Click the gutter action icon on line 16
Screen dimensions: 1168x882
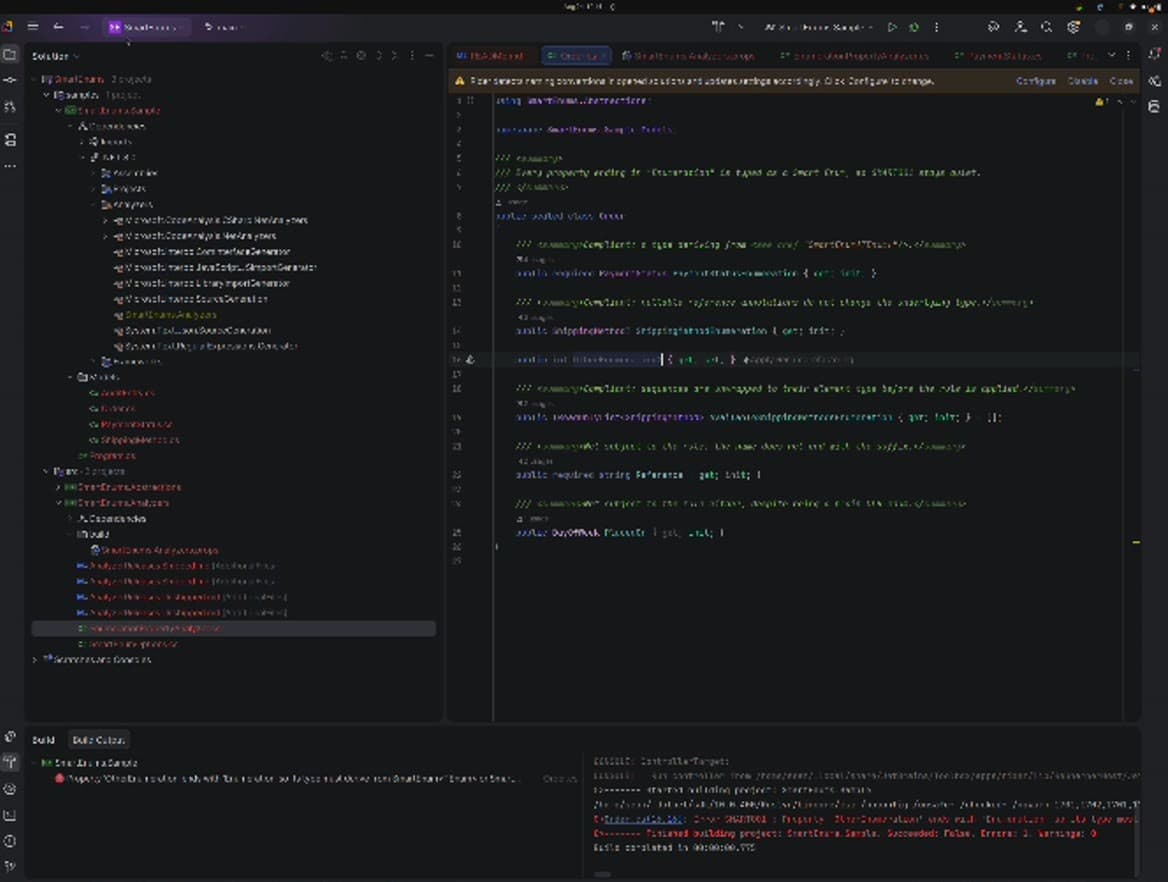pyautogui.click(x=470, y=360)
